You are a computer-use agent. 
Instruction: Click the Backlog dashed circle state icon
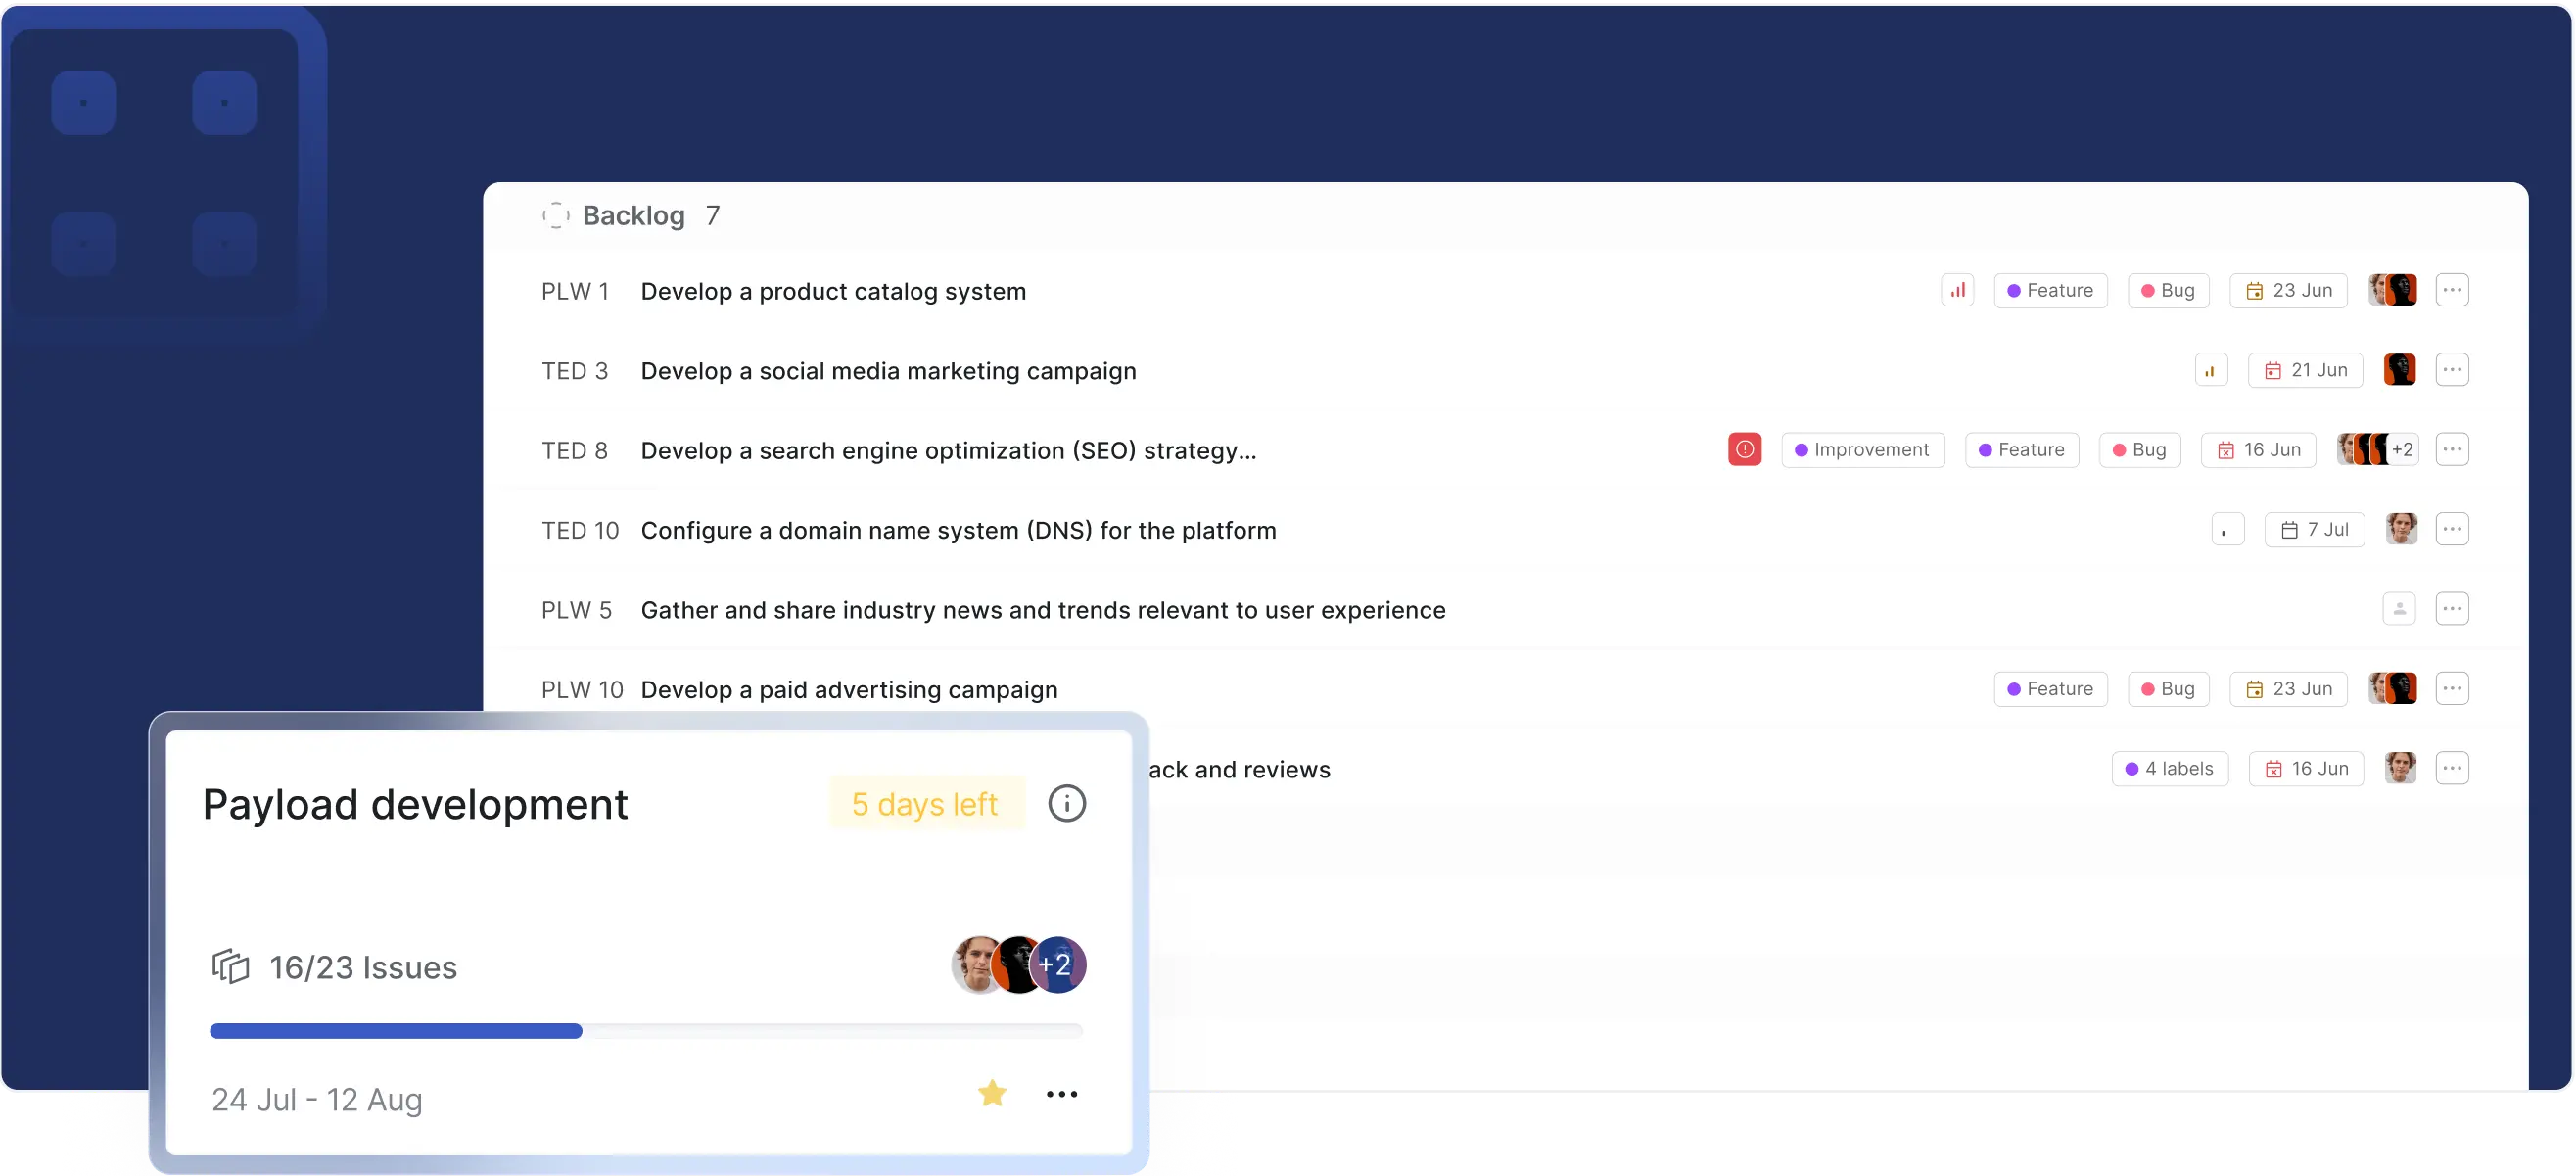click(x=556, y=215)
